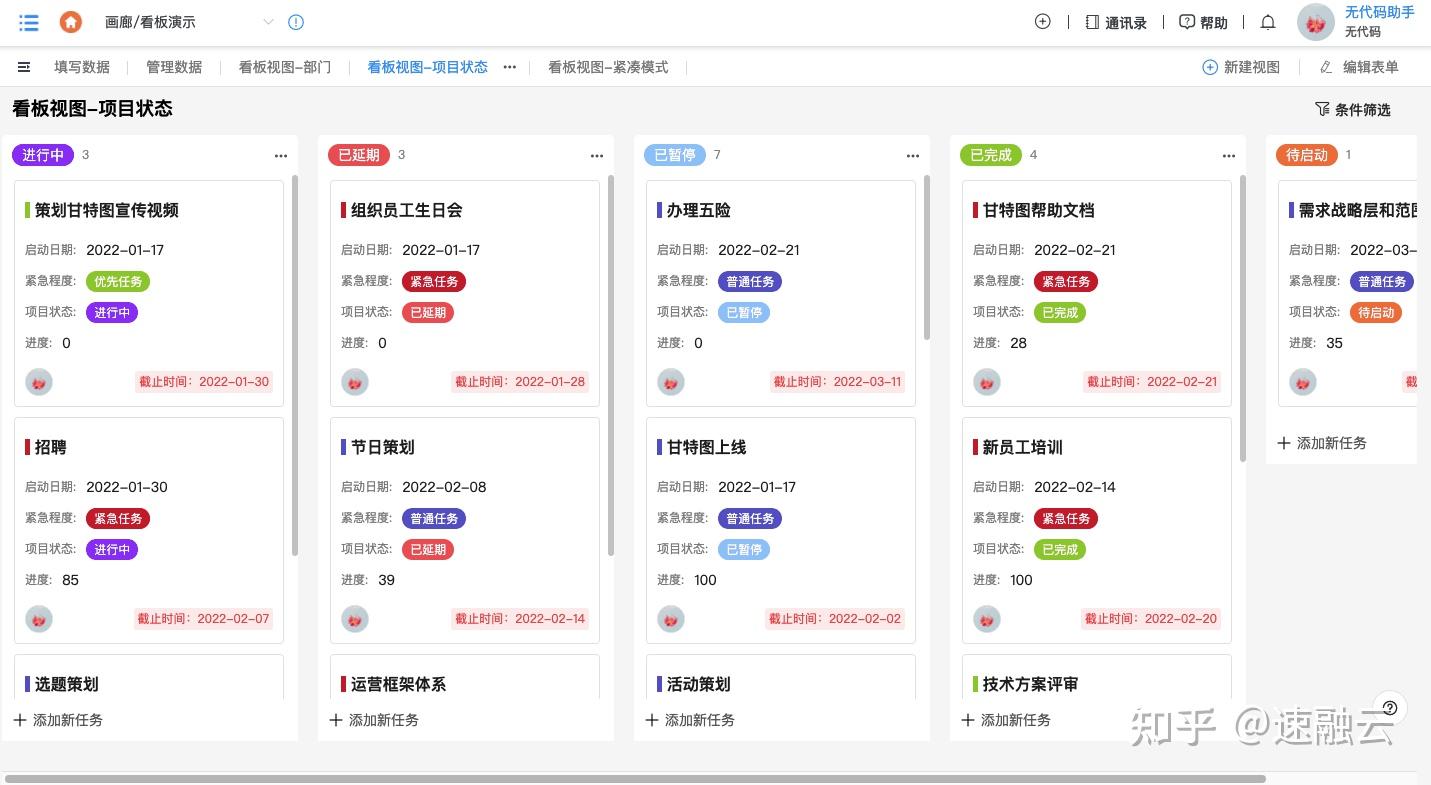This screenshot has height=785, width=1431.
Task: Click avatar on 策划甘特图宣传视频 card
Action: point(39,382)
